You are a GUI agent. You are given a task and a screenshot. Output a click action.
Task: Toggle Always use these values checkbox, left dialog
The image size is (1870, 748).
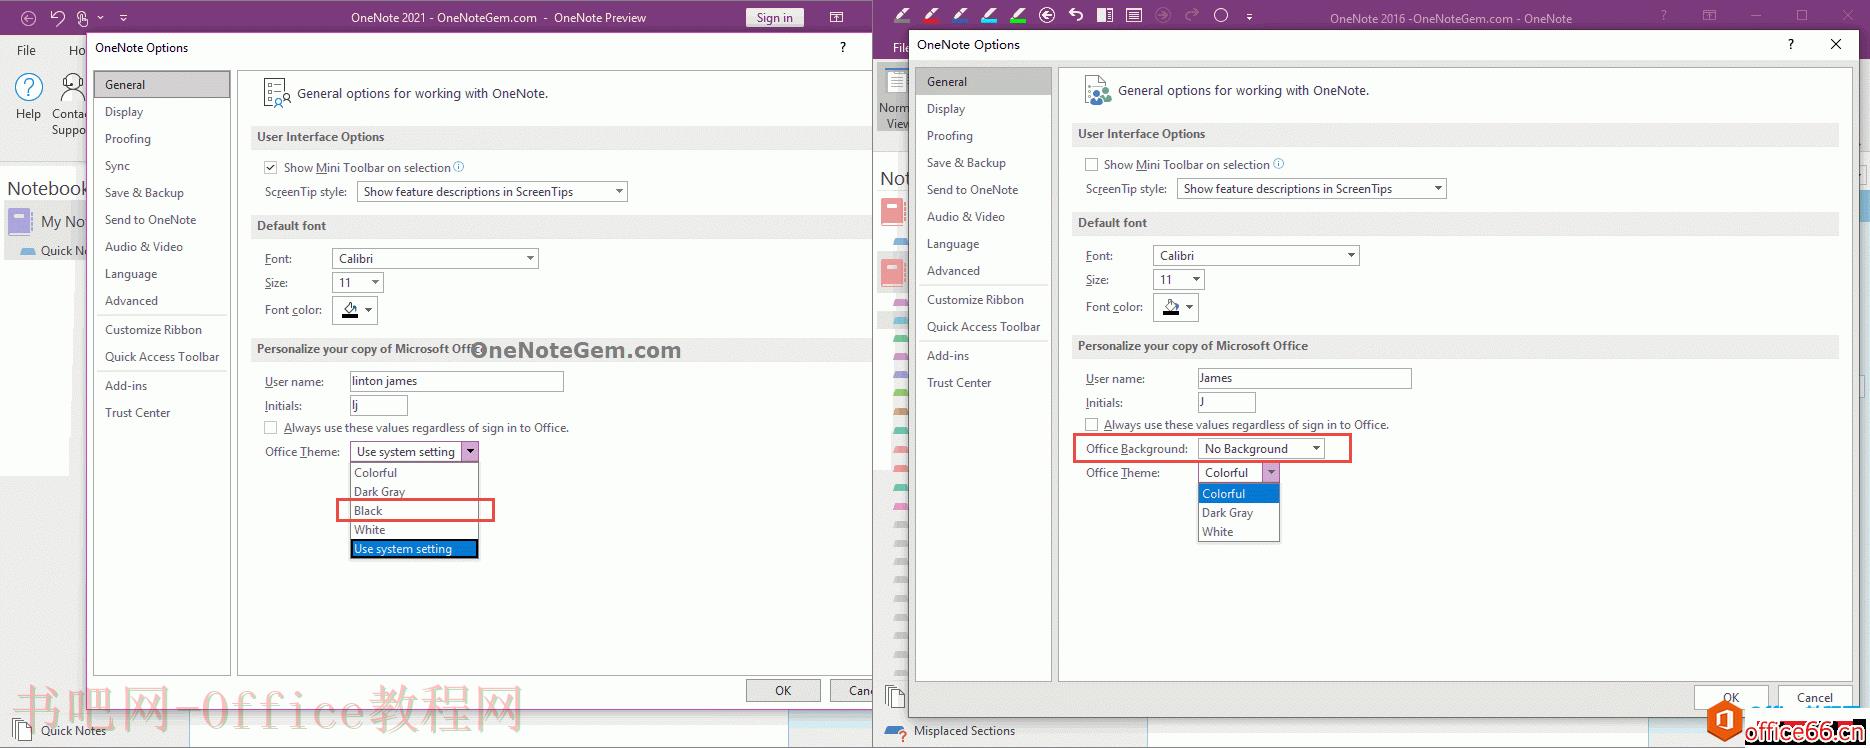tap(270, 427)
